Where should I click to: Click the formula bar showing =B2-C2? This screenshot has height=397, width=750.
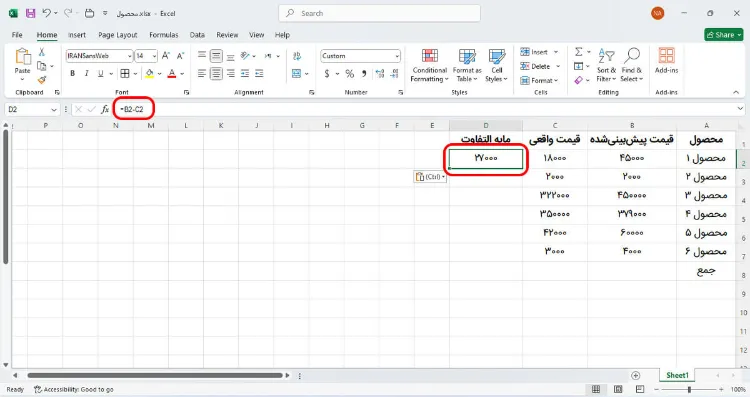[426, 110]
